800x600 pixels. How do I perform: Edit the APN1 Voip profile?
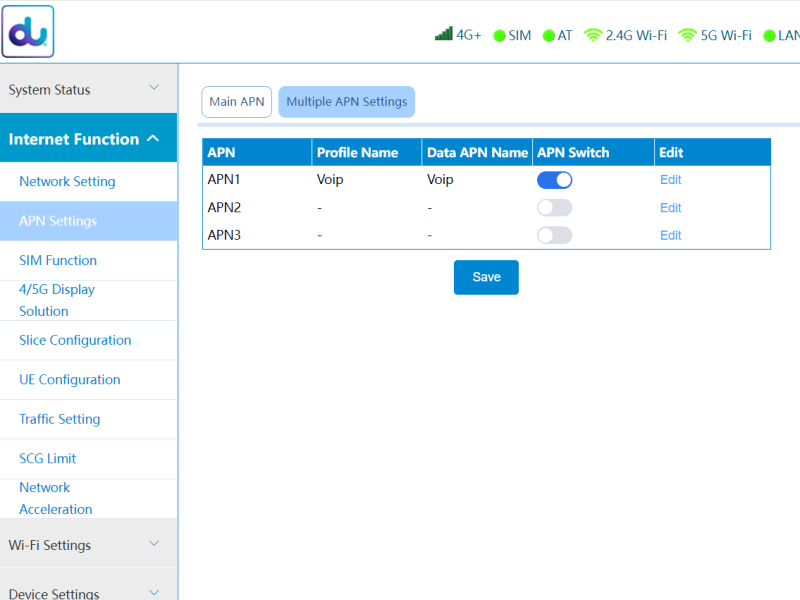click(670, 180)
